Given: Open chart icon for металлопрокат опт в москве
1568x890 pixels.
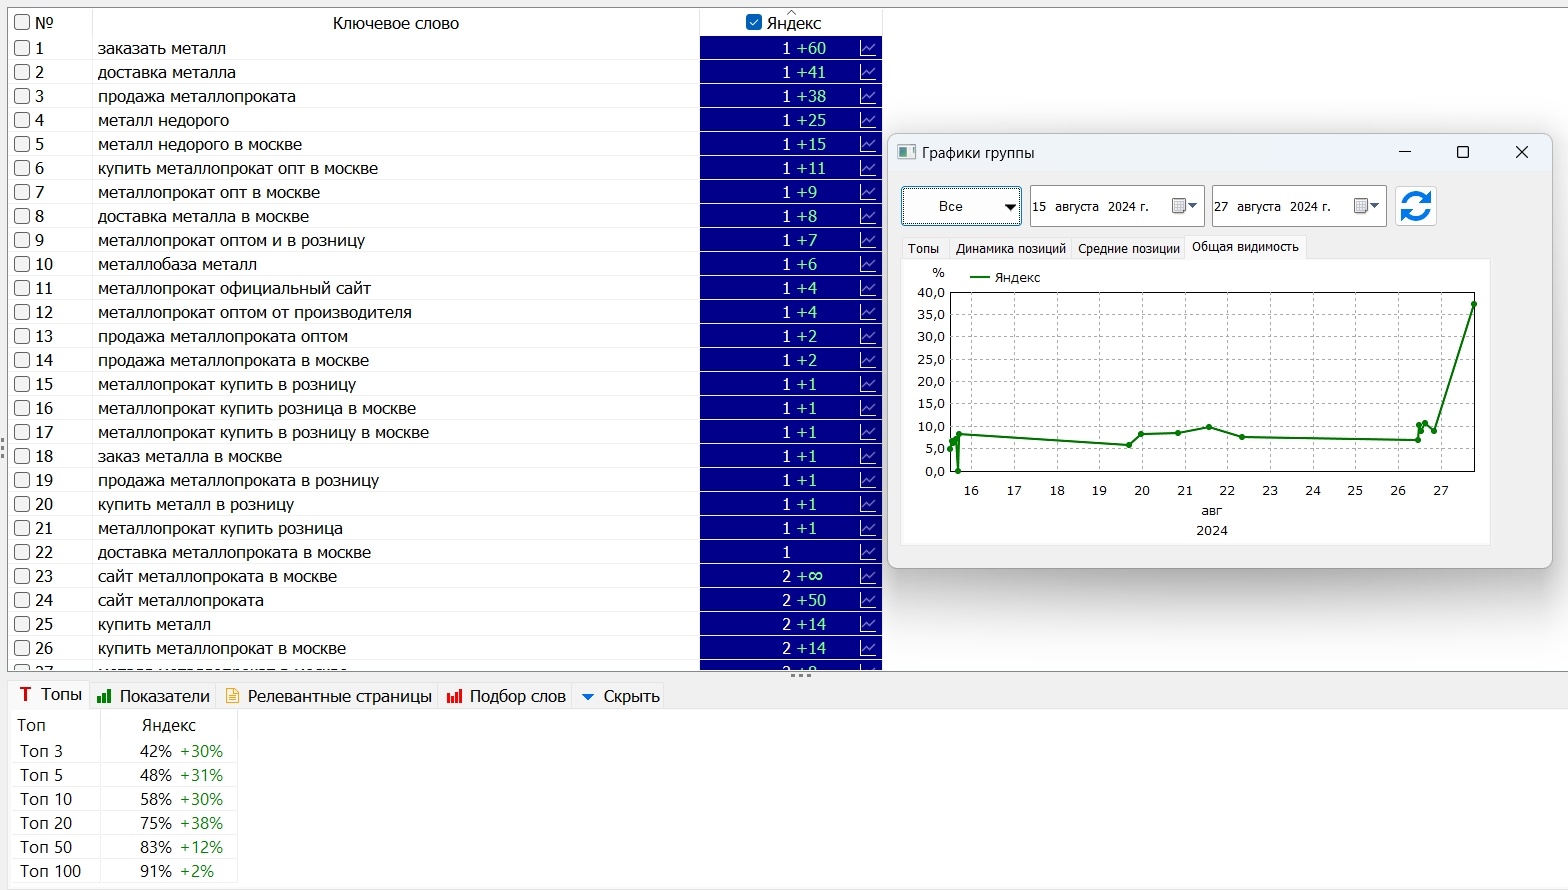Looking at the screenshot, I should [x=868, y=192].
